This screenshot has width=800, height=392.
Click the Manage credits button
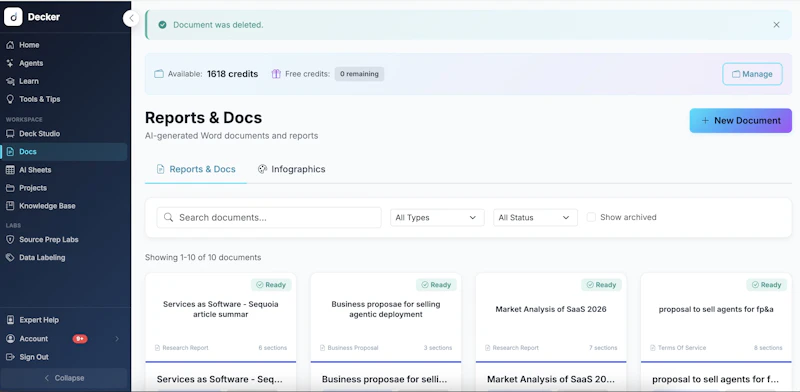pos(752,74)
